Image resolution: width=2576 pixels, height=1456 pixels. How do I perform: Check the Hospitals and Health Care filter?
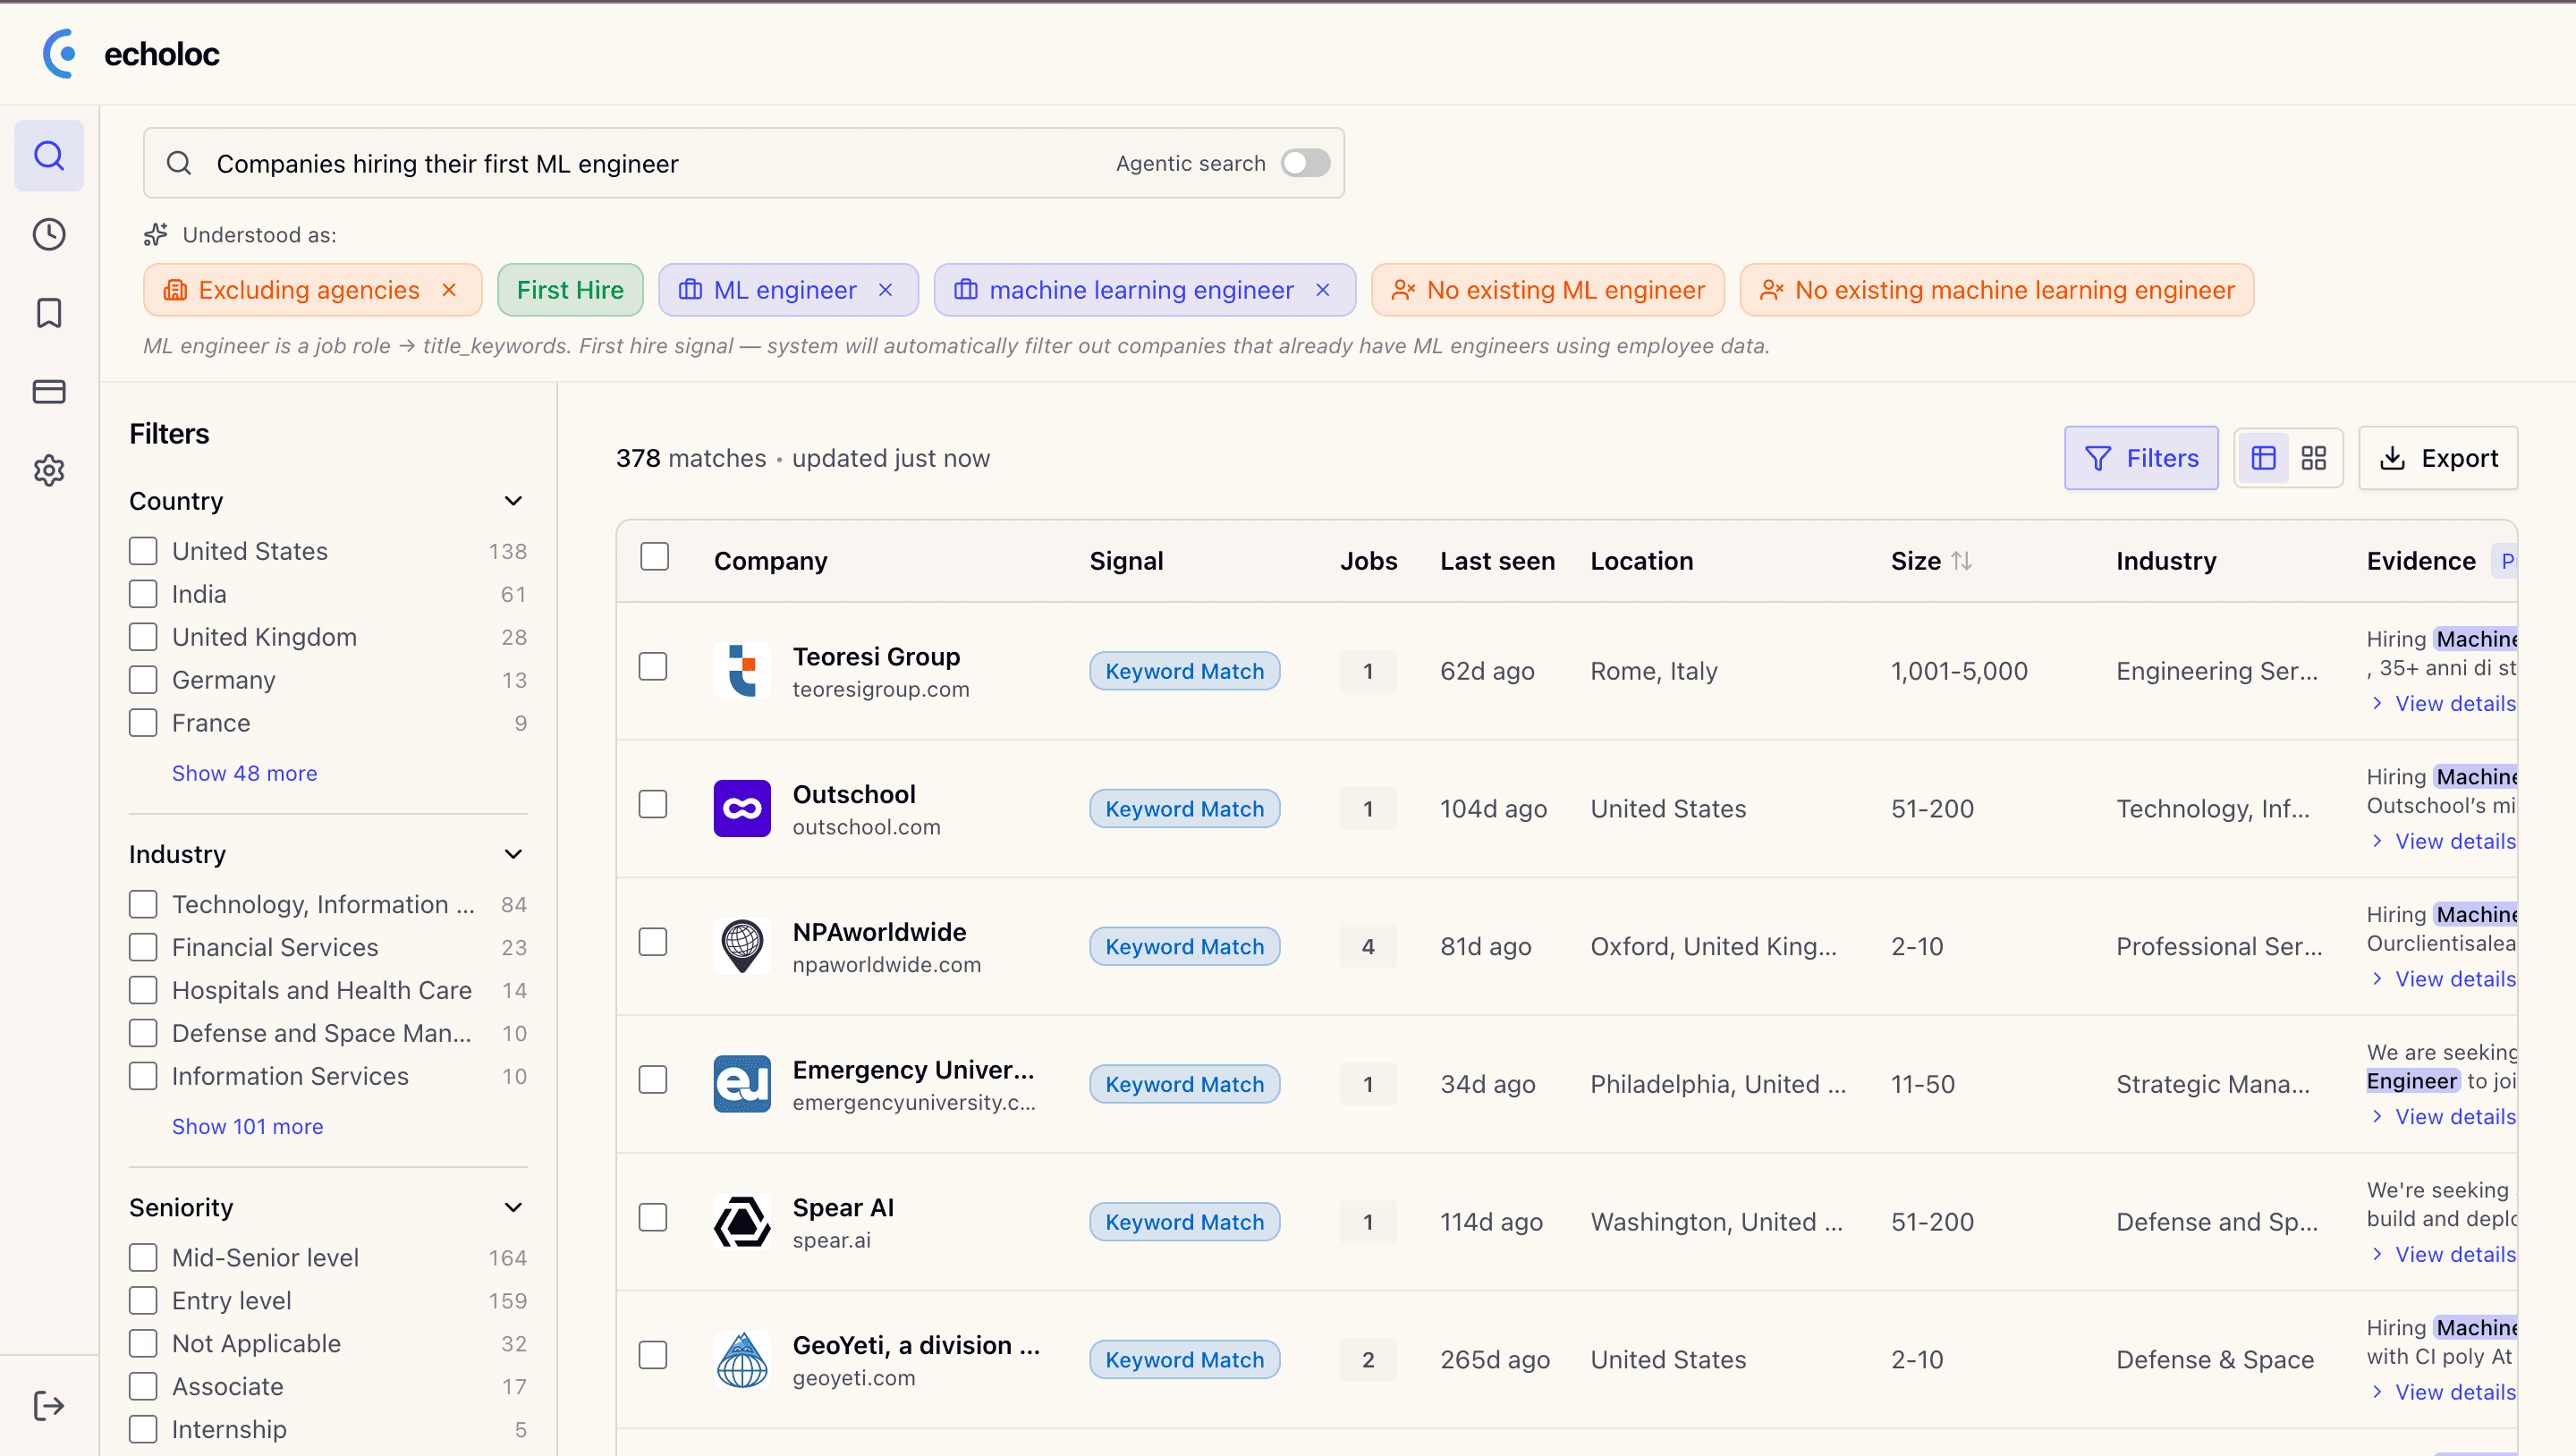coord(143,990)
